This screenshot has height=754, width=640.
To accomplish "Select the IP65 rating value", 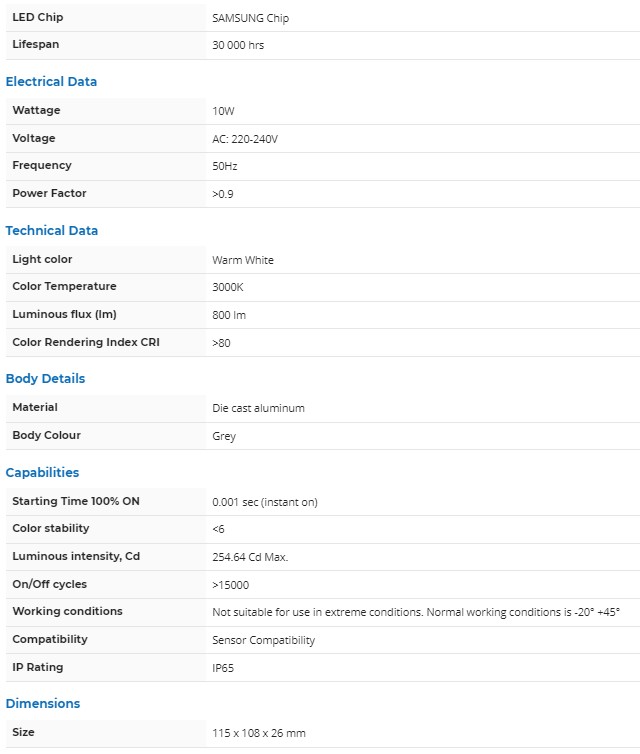I will tap(224, 667).
